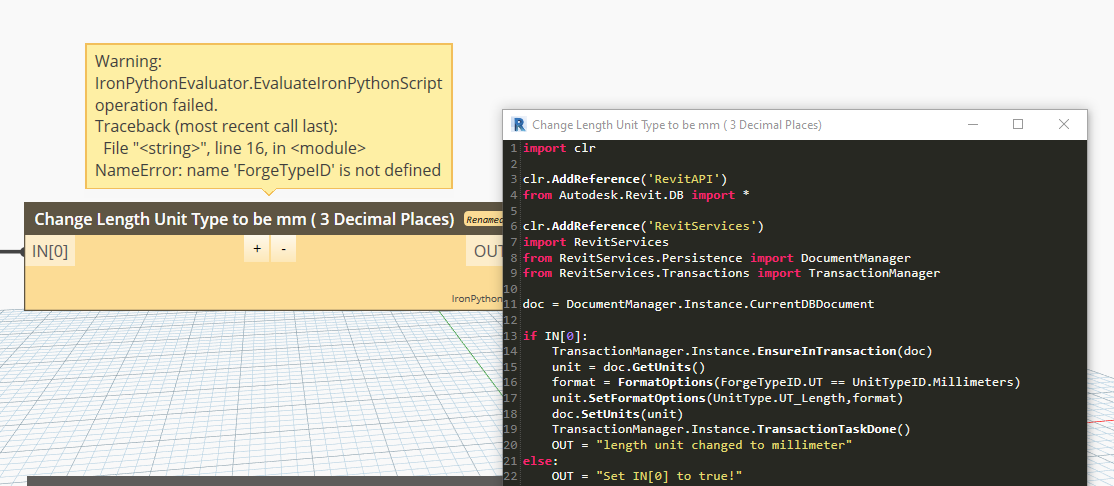1114x486 pixels.
Task: Remove an input port with the - button
Action: [x=283, y=249]
